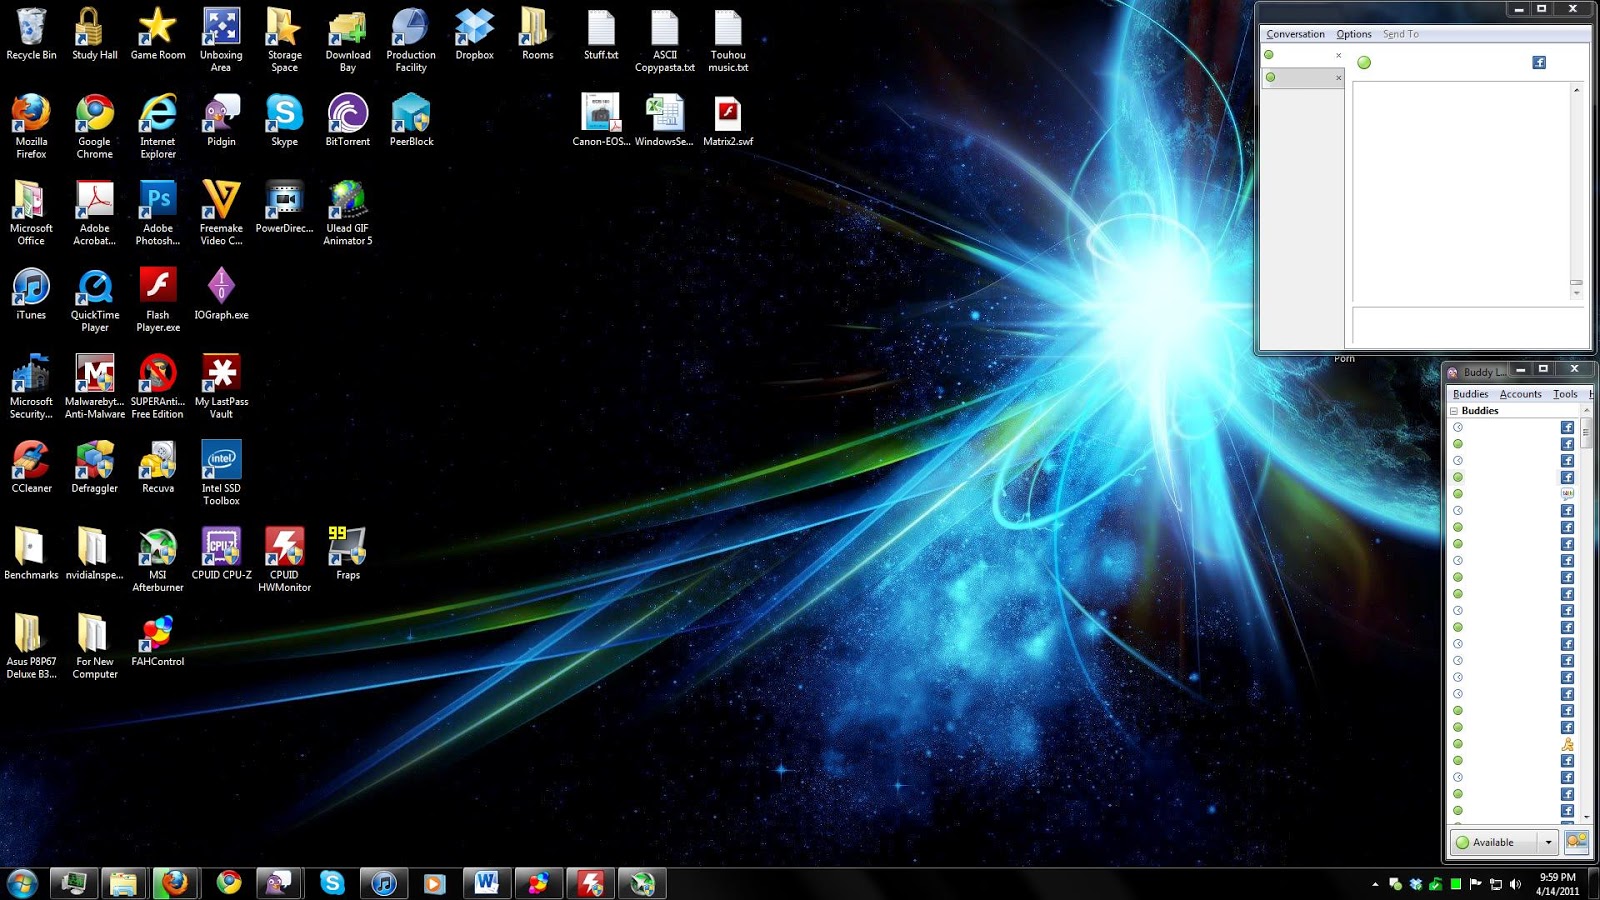
Task: Select the MSI Afterburner desktop icon
Action: pos(158,560)
